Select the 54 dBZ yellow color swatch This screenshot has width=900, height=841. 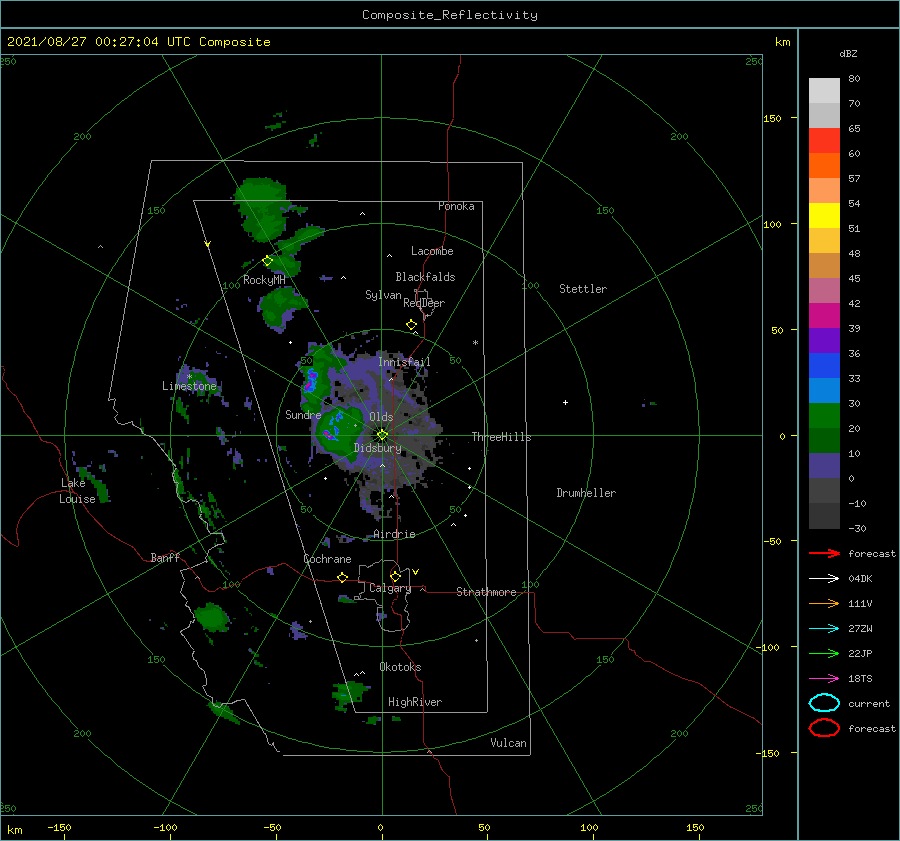[x=824, y=216]
